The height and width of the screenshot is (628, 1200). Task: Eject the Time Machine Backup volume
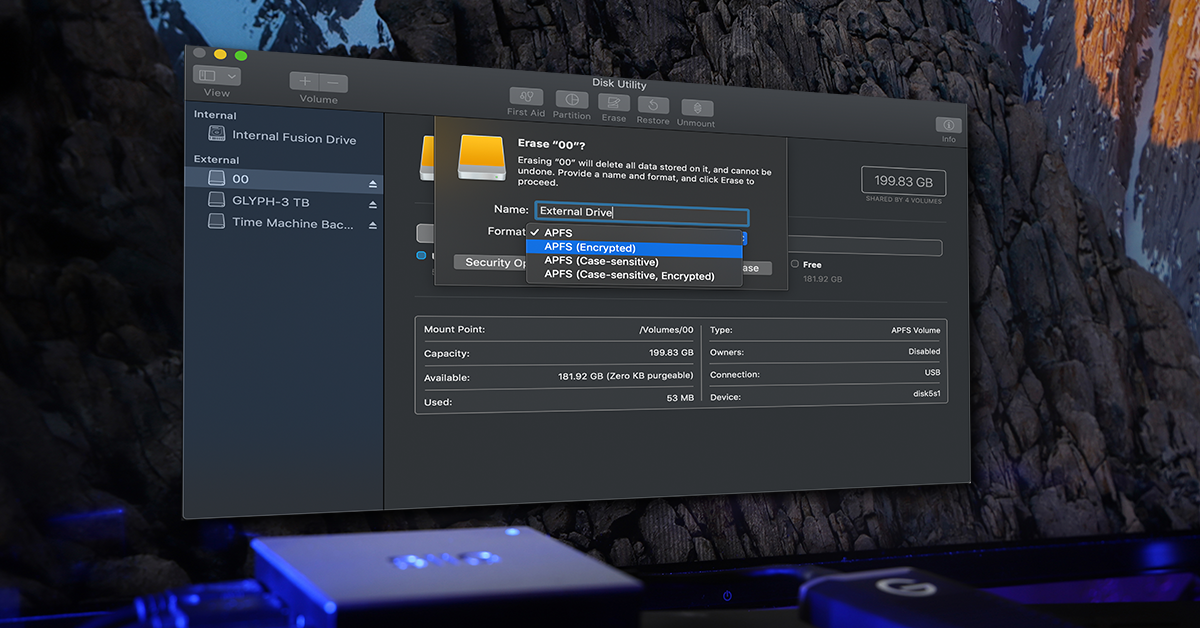click(372, 226)
